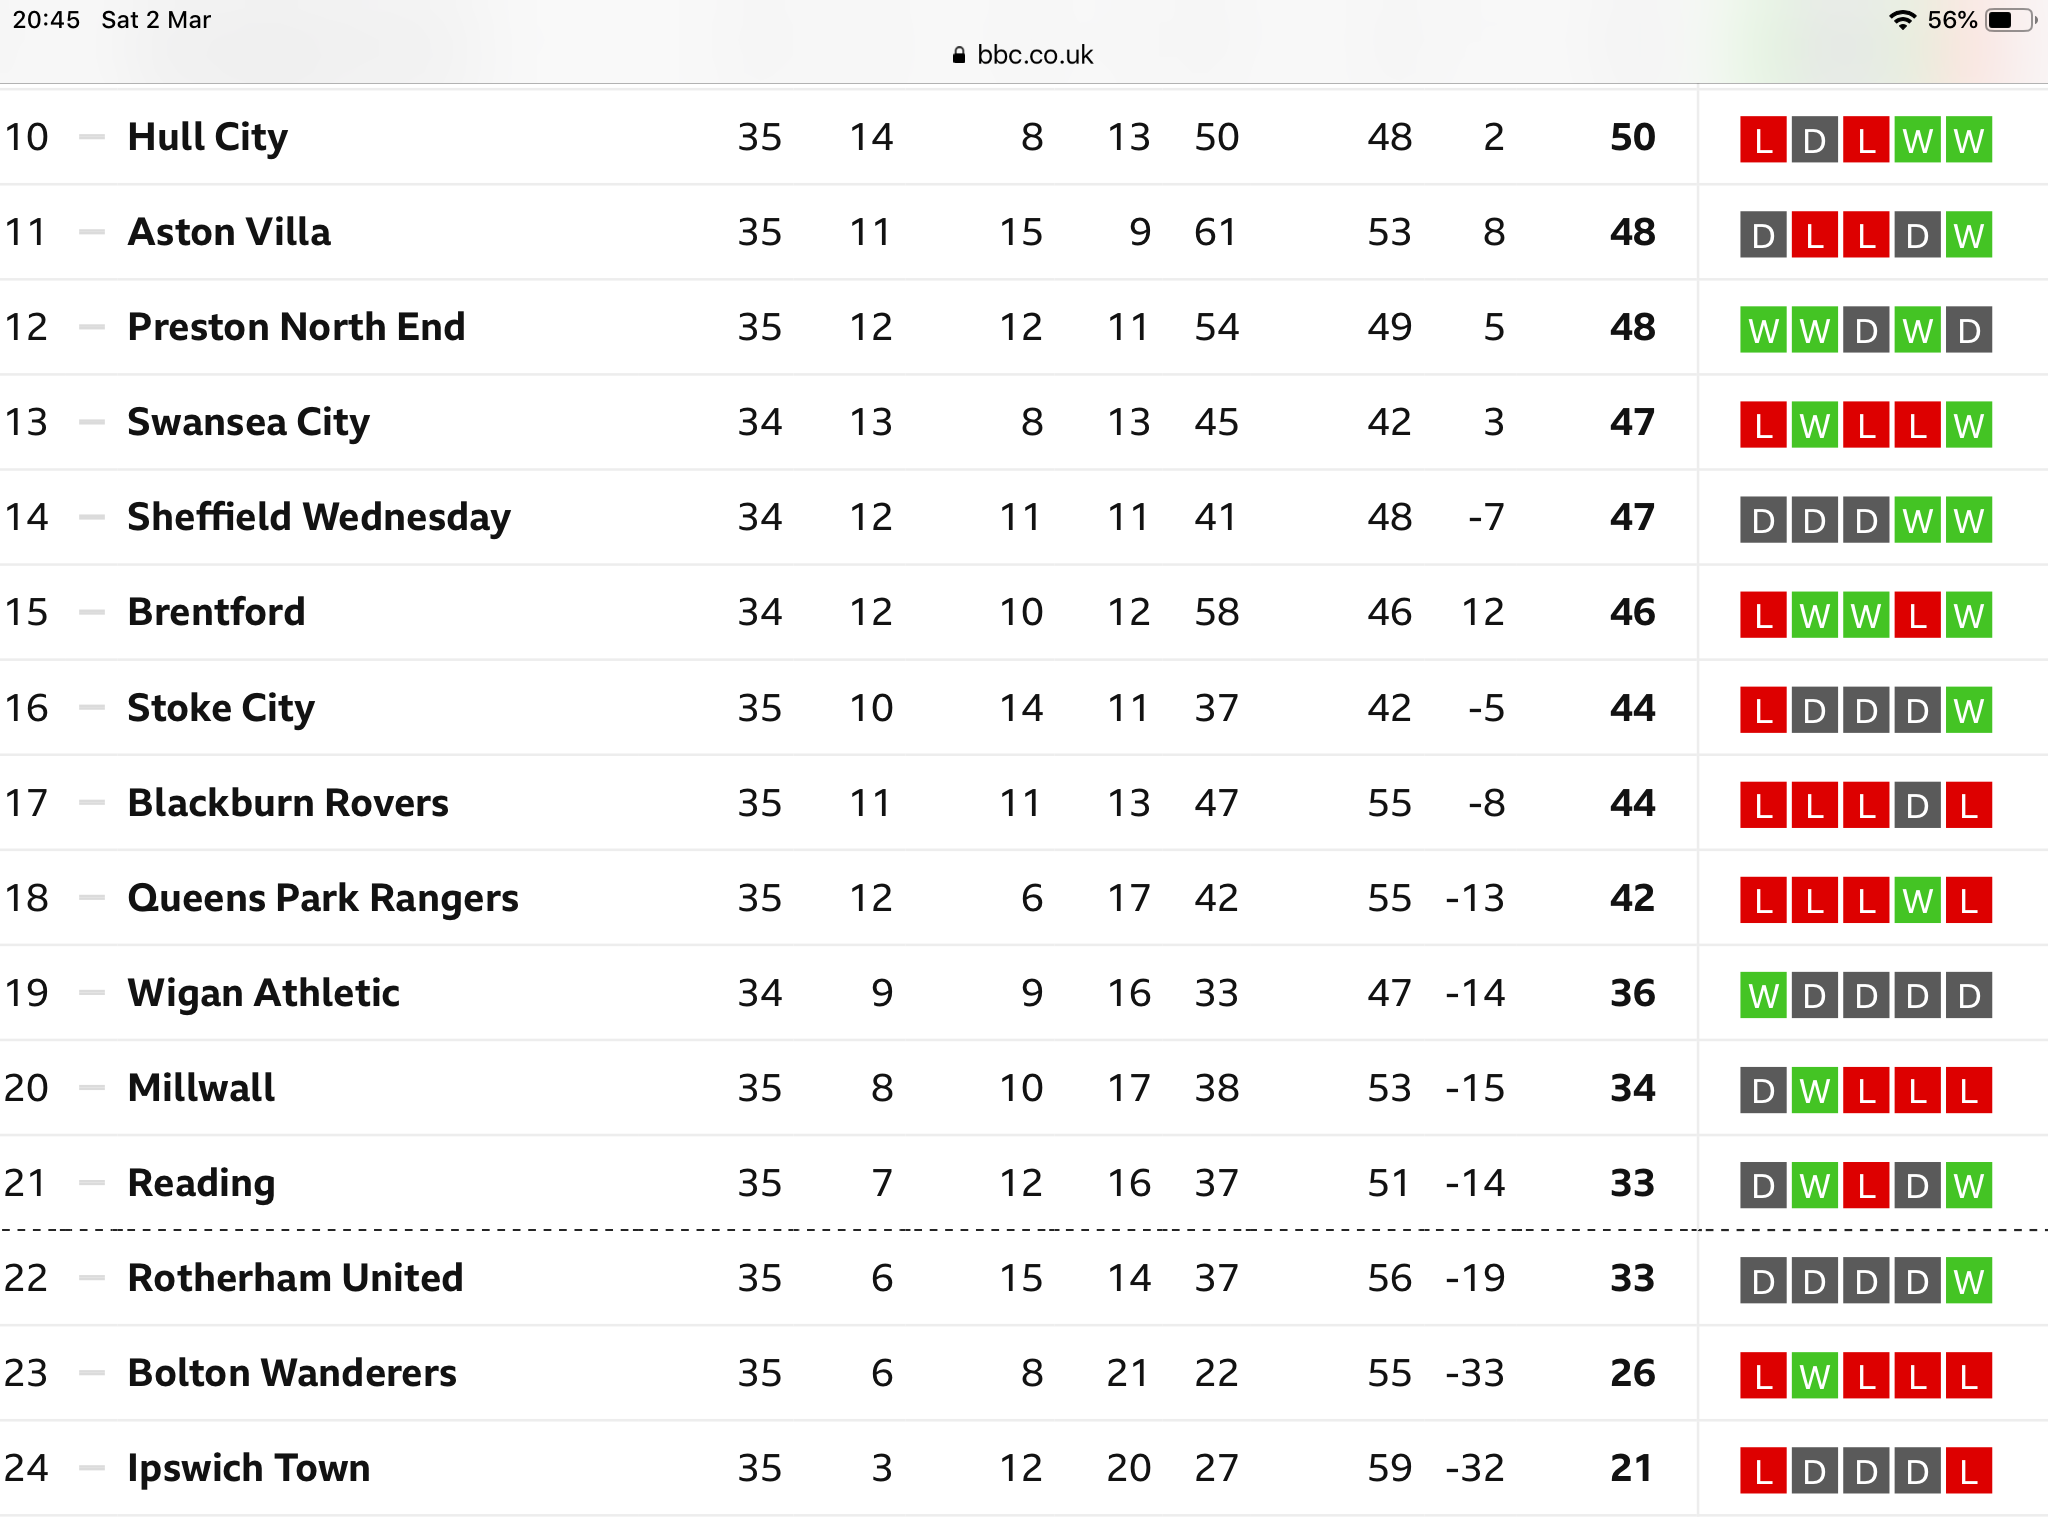
Task: Click Blackburn Rovers' grey D form badge
Action: (x=1917, y=806)
